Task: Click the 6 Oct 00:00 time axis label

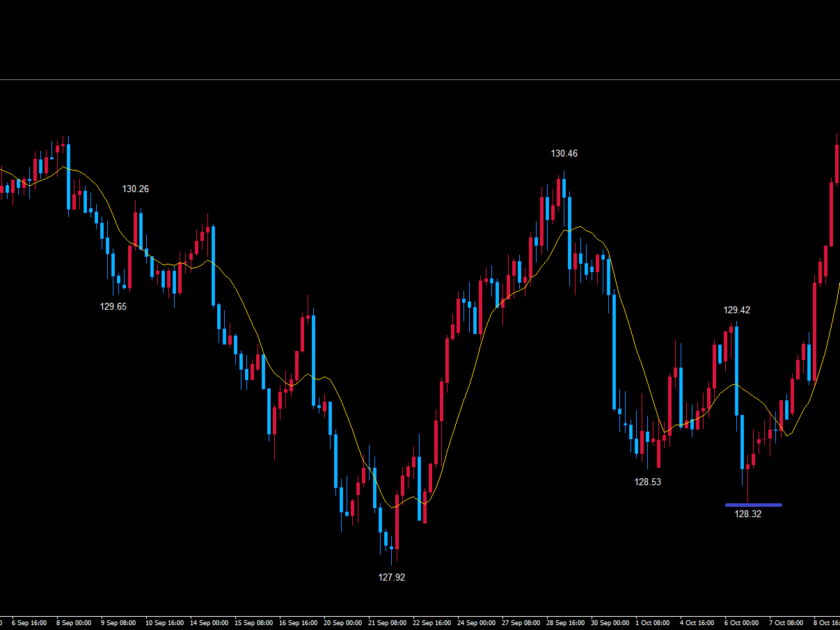Action: click(x=743, y=622)
